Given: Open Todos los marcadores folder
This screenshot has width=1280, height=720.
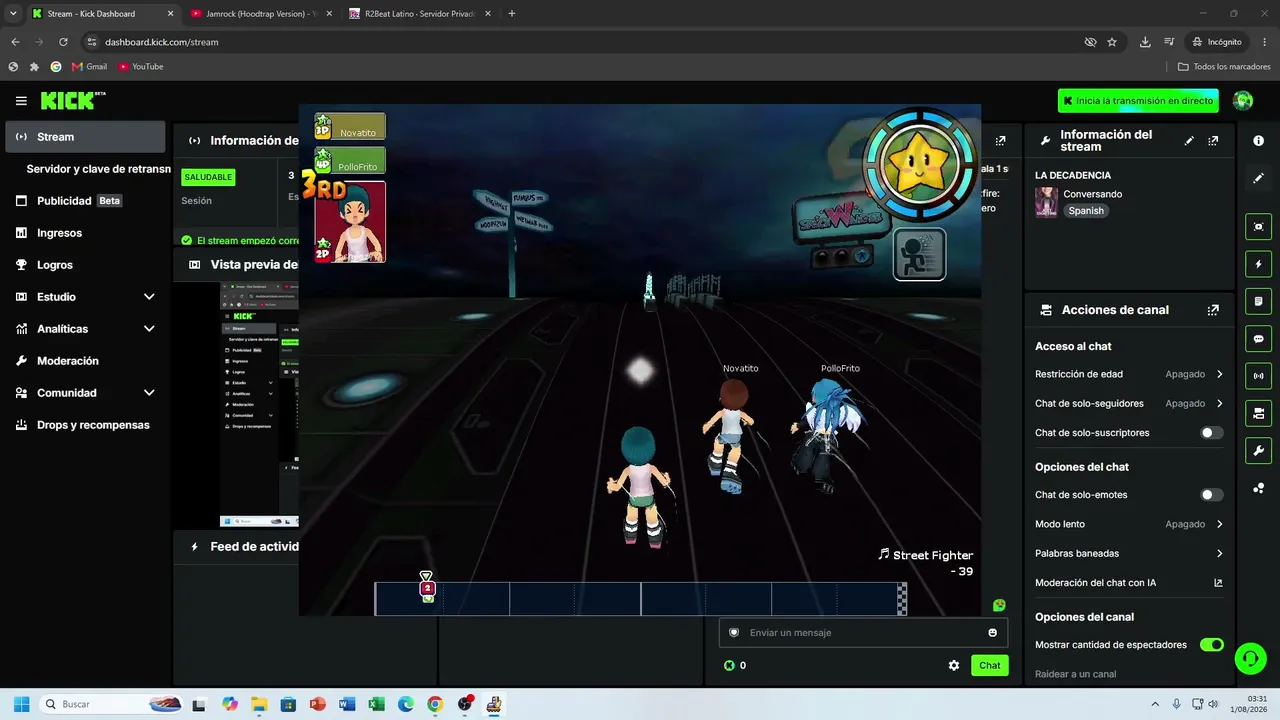Looking at the screenshot, I should click(1224, 67).
